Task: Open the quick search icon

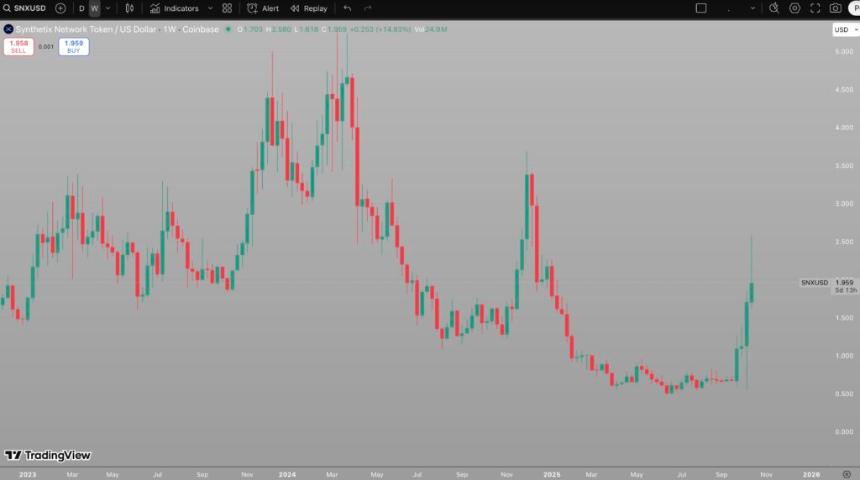Action: point(774,8)
